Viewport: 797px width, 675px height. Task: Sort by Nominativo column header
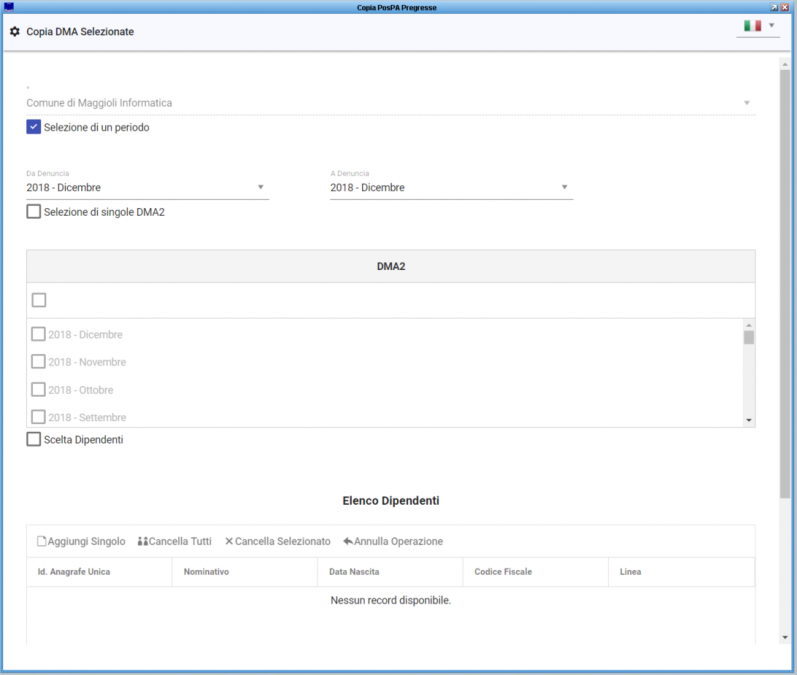point(245,572)
